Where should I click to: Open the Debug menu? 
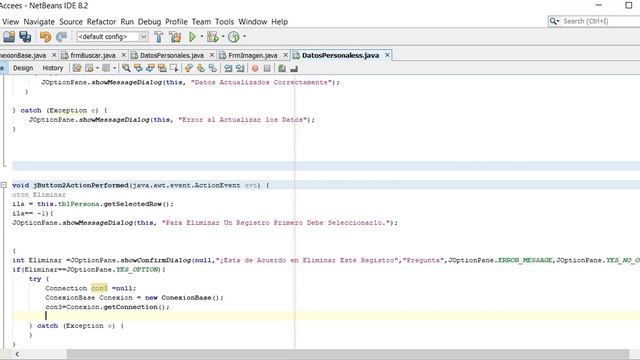[149, 22]
